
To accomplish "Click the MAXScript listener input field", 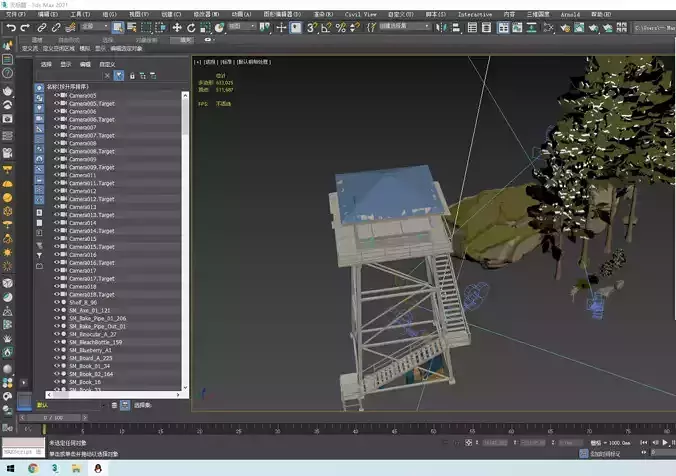I will coord(23,451).
